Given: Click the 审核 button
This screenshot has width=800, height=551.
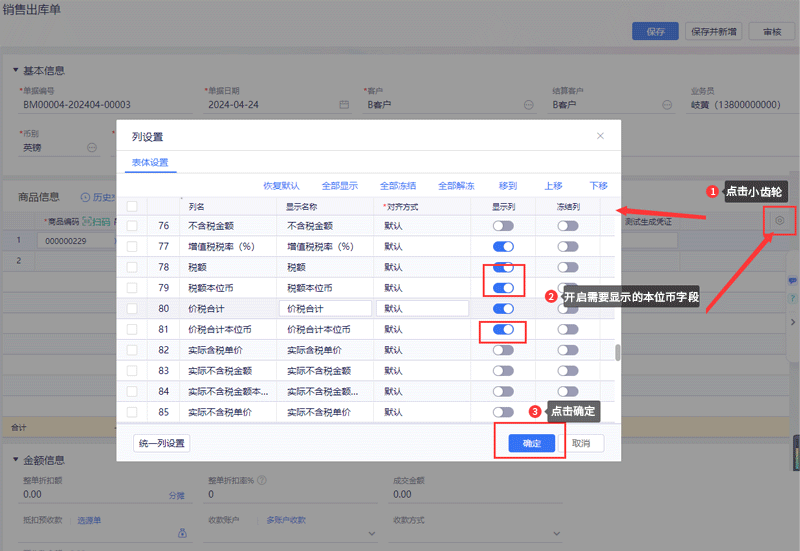Looking at the screenshot, I should [772, 32].
